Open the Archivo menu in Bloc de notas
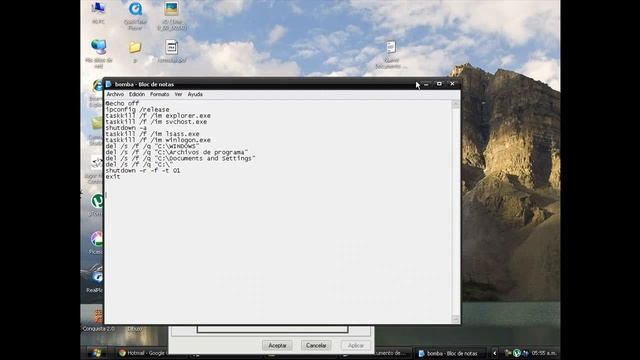The height and width of the screenshot is (360, 640). click(x=115, y=94)
